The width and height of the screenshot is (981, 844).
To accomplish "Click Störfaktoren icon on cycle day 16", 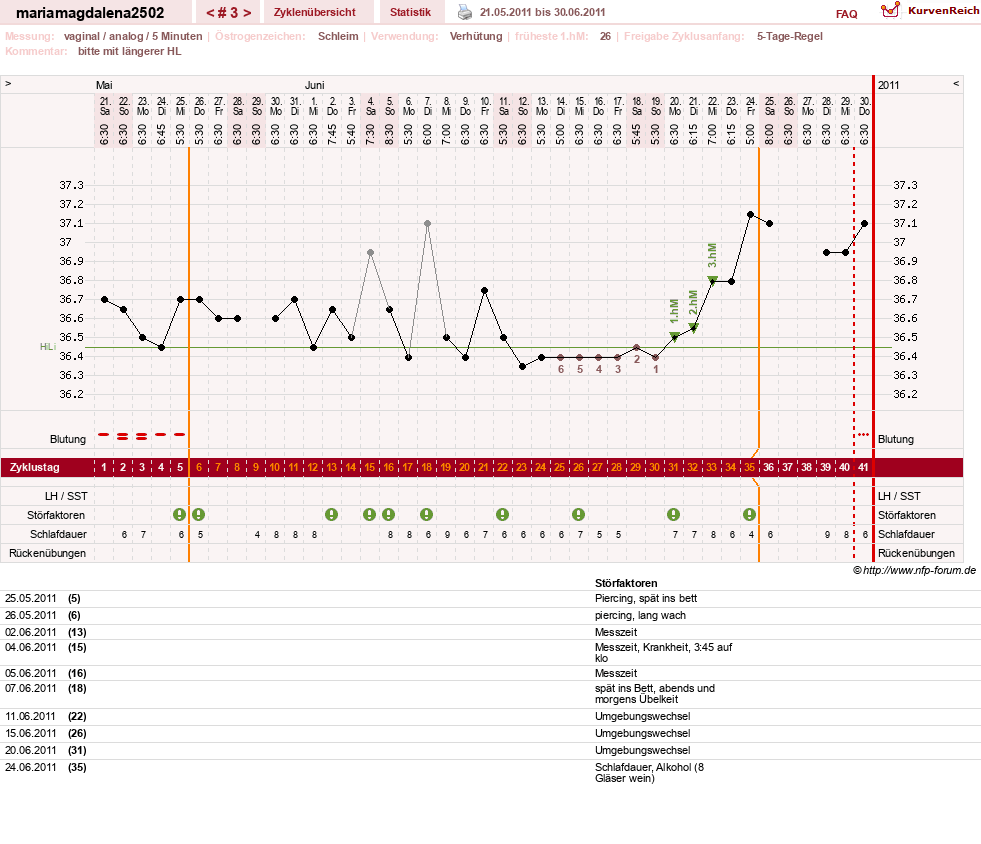I will pos(389,515).
